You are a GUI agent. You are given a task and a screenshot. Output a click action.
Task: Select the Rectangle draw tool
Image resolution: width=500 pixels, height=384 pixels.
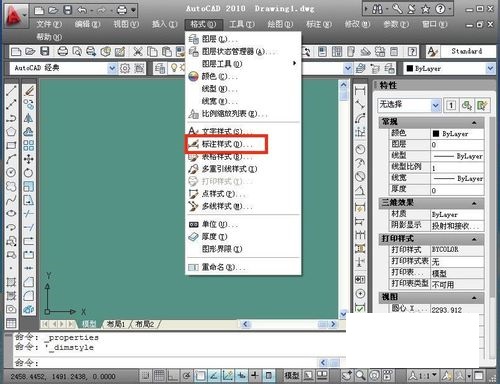tap(11, 145)
